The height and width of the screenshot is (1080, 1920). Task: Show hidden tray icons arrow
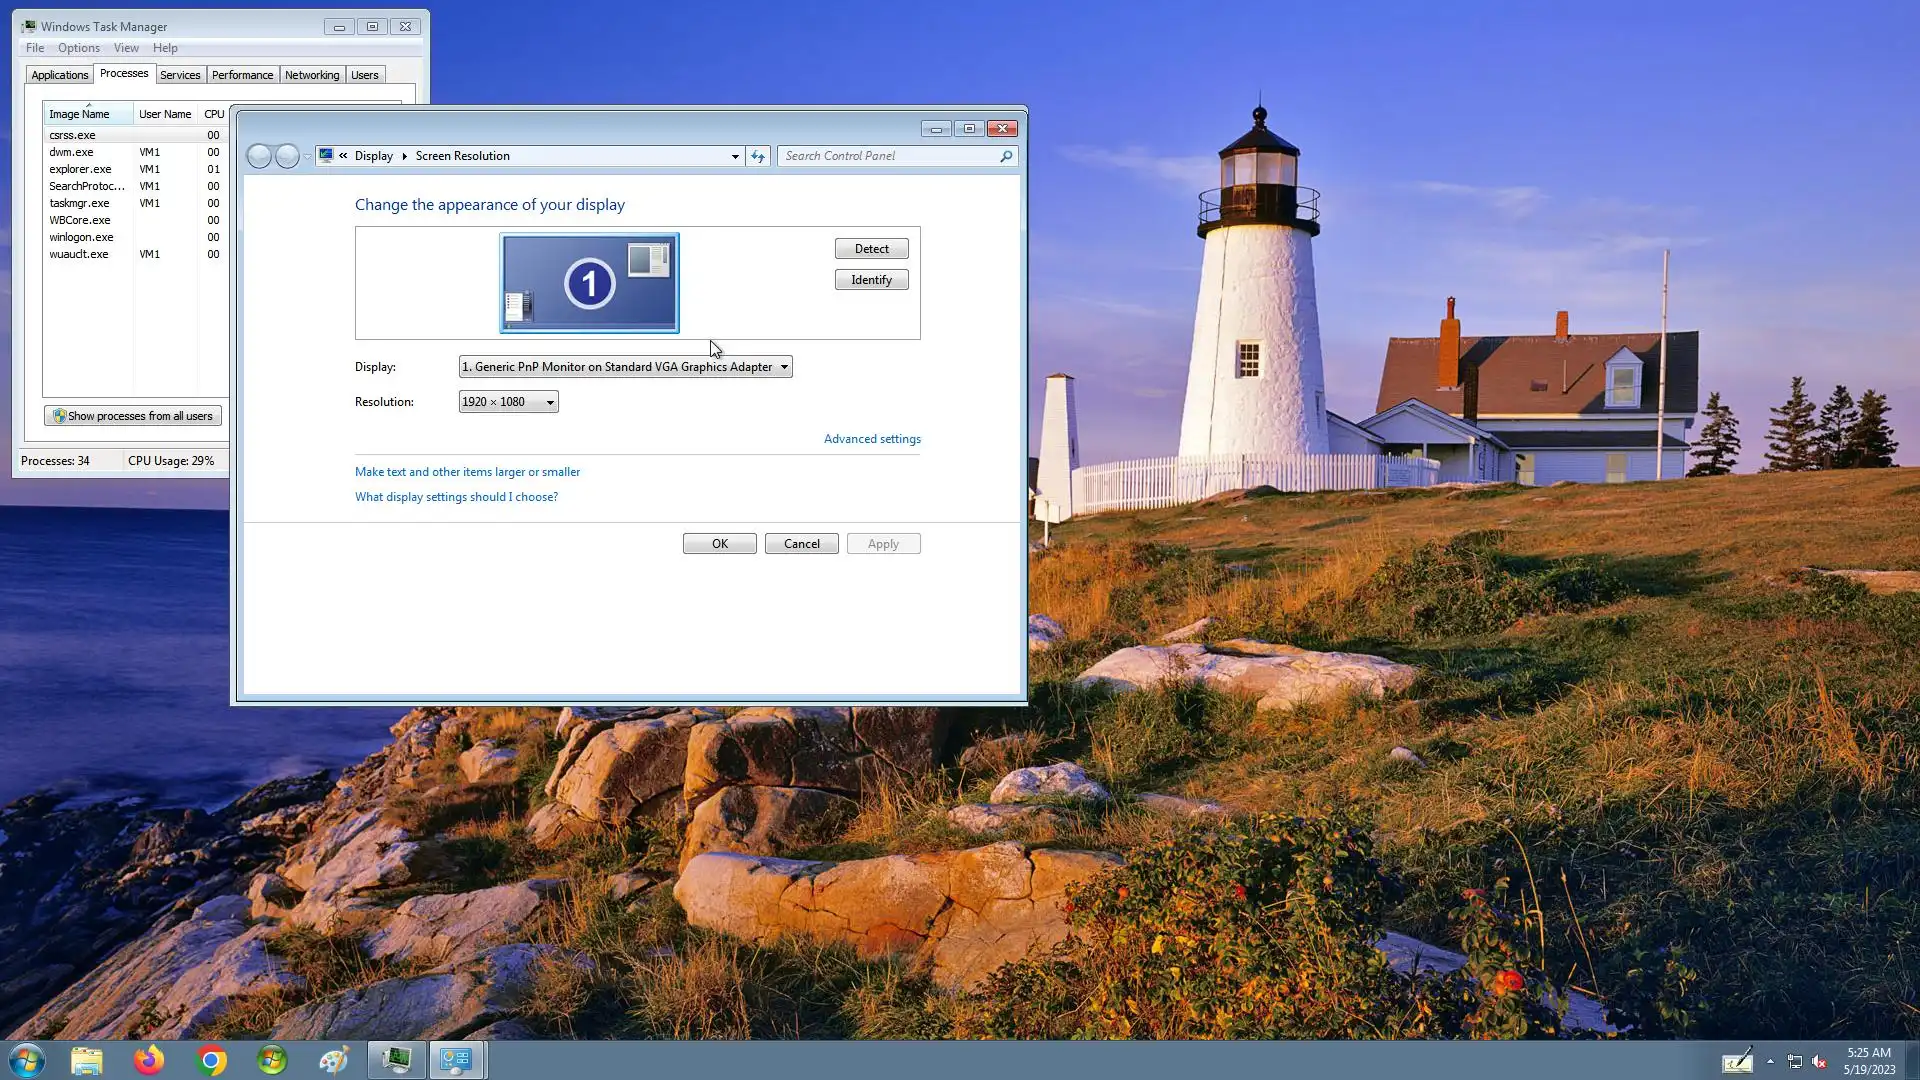point(1770,1061)
